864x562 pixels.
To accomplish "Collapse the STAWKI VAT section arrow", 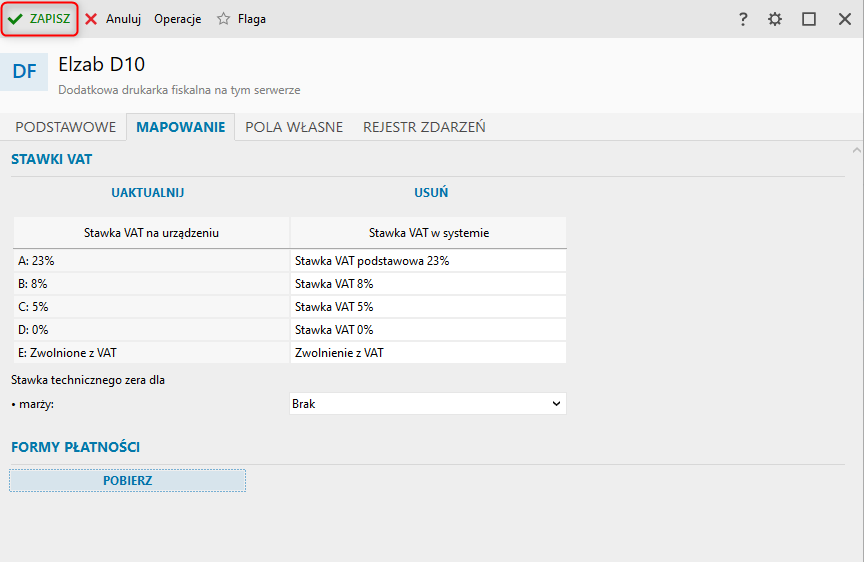I will click(x=856, y=150).
